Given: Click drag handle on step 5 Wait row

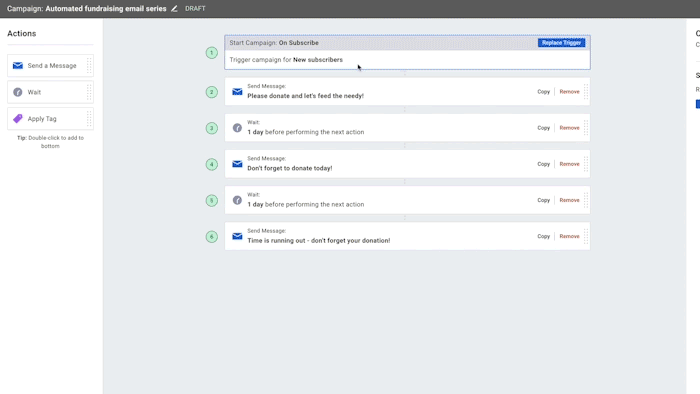Looking at the screenshot, I should (586, 200).
